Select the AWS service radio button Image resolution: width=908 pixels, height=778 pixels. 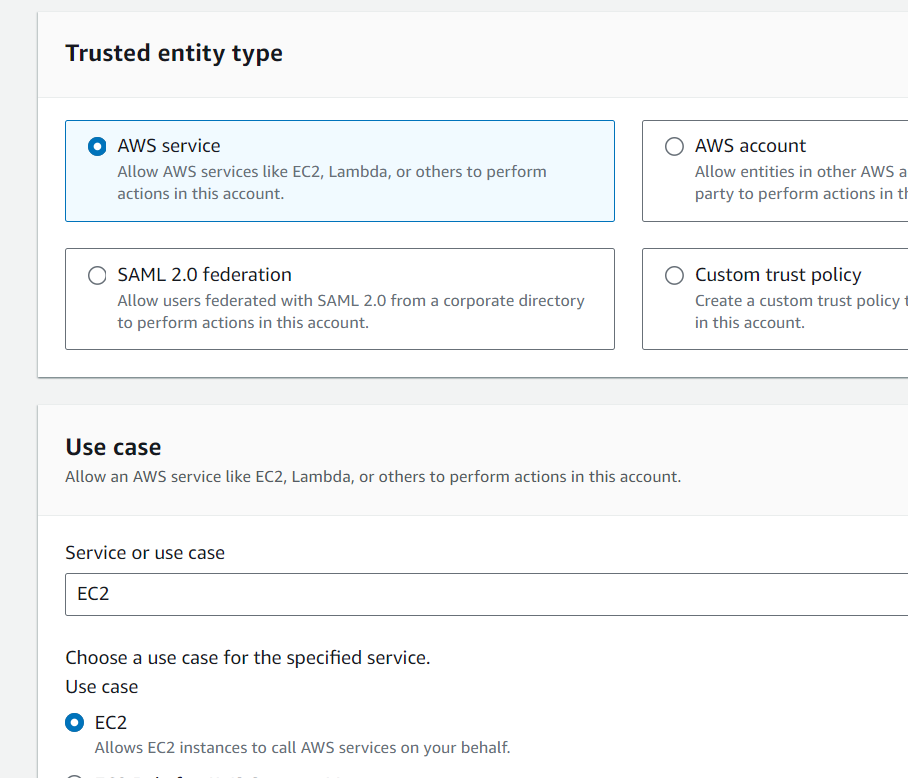click(x=97, y=146)
